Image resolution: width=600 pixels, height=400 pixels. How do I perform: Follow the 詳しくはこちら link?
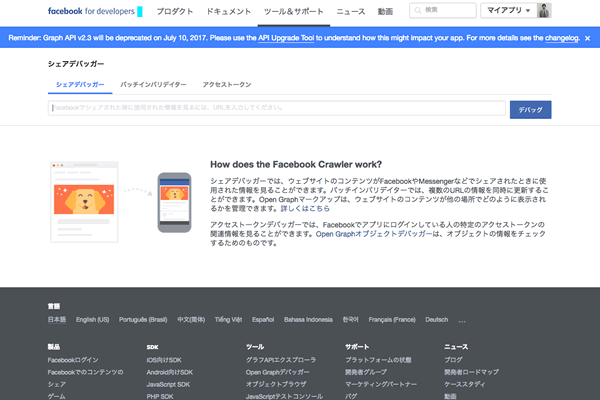305,209
